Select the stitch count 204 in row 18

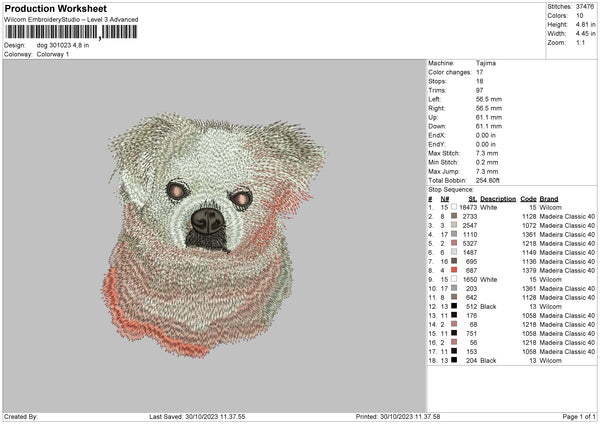point(471,360)
